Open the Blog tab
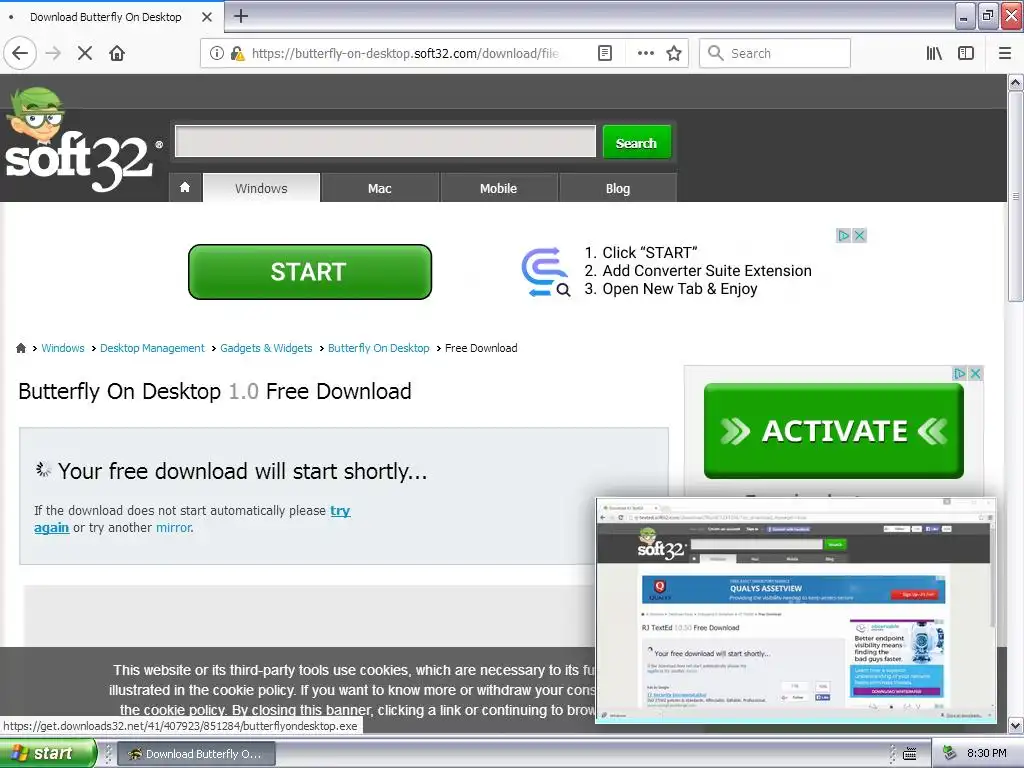 [617, 188]
